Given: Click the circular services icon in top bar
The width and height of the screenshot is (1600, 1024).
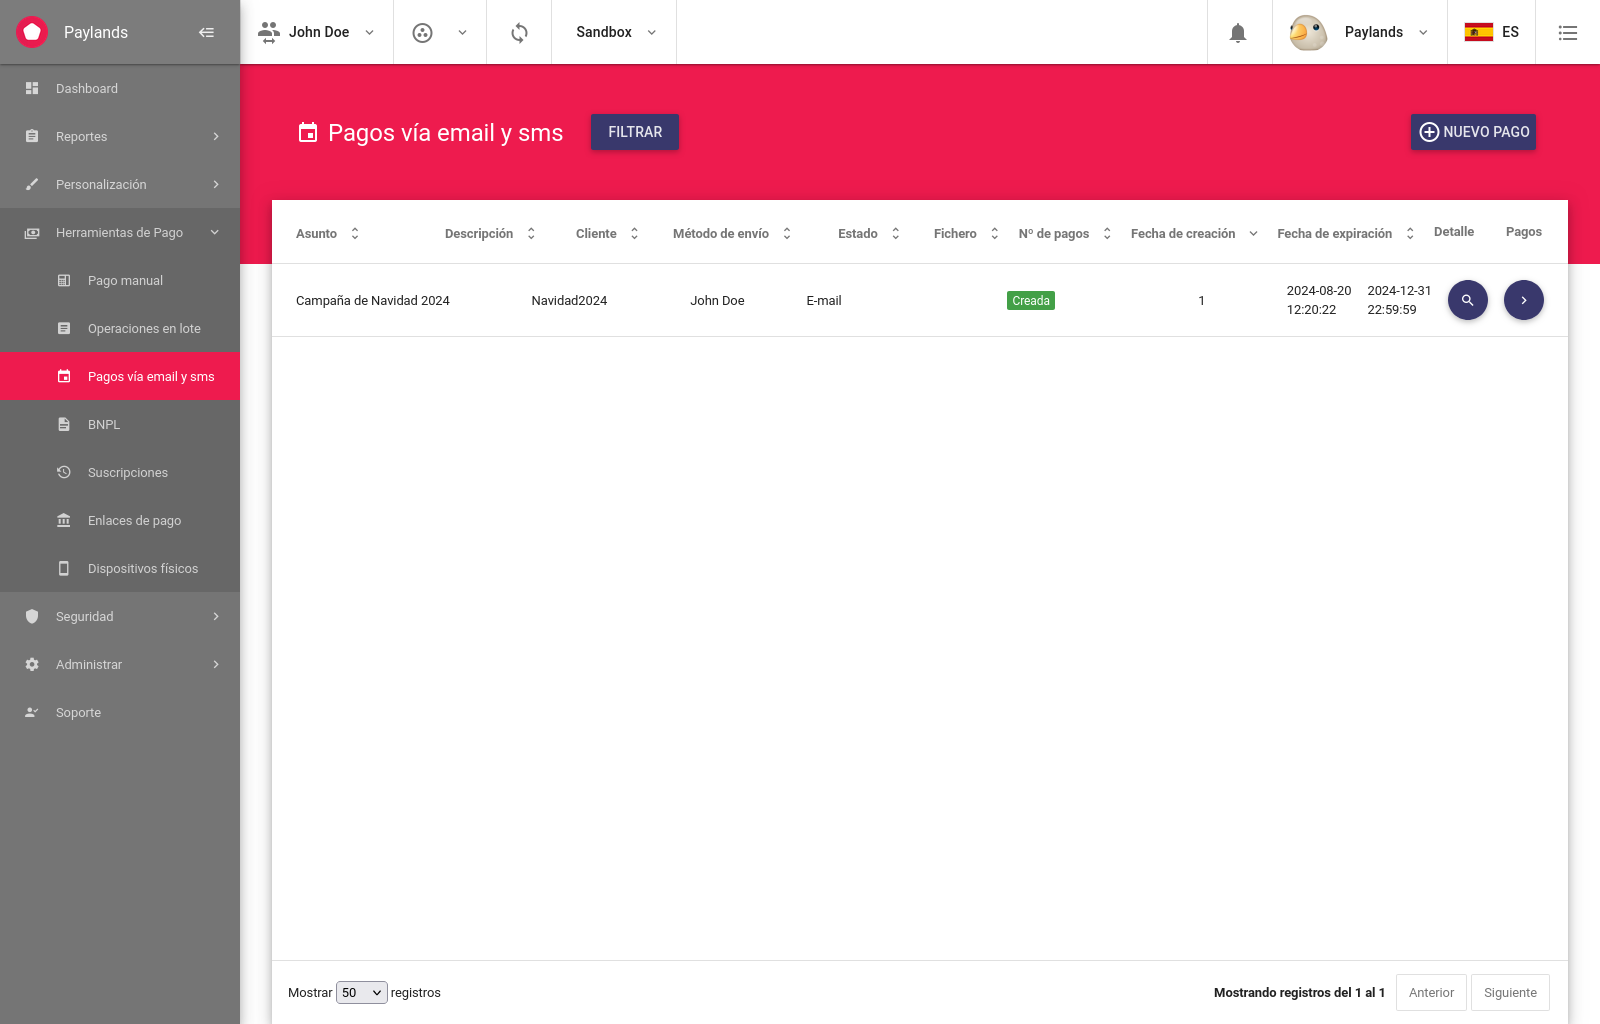Looking at the screenshot, I should click(x=423, y=33).
